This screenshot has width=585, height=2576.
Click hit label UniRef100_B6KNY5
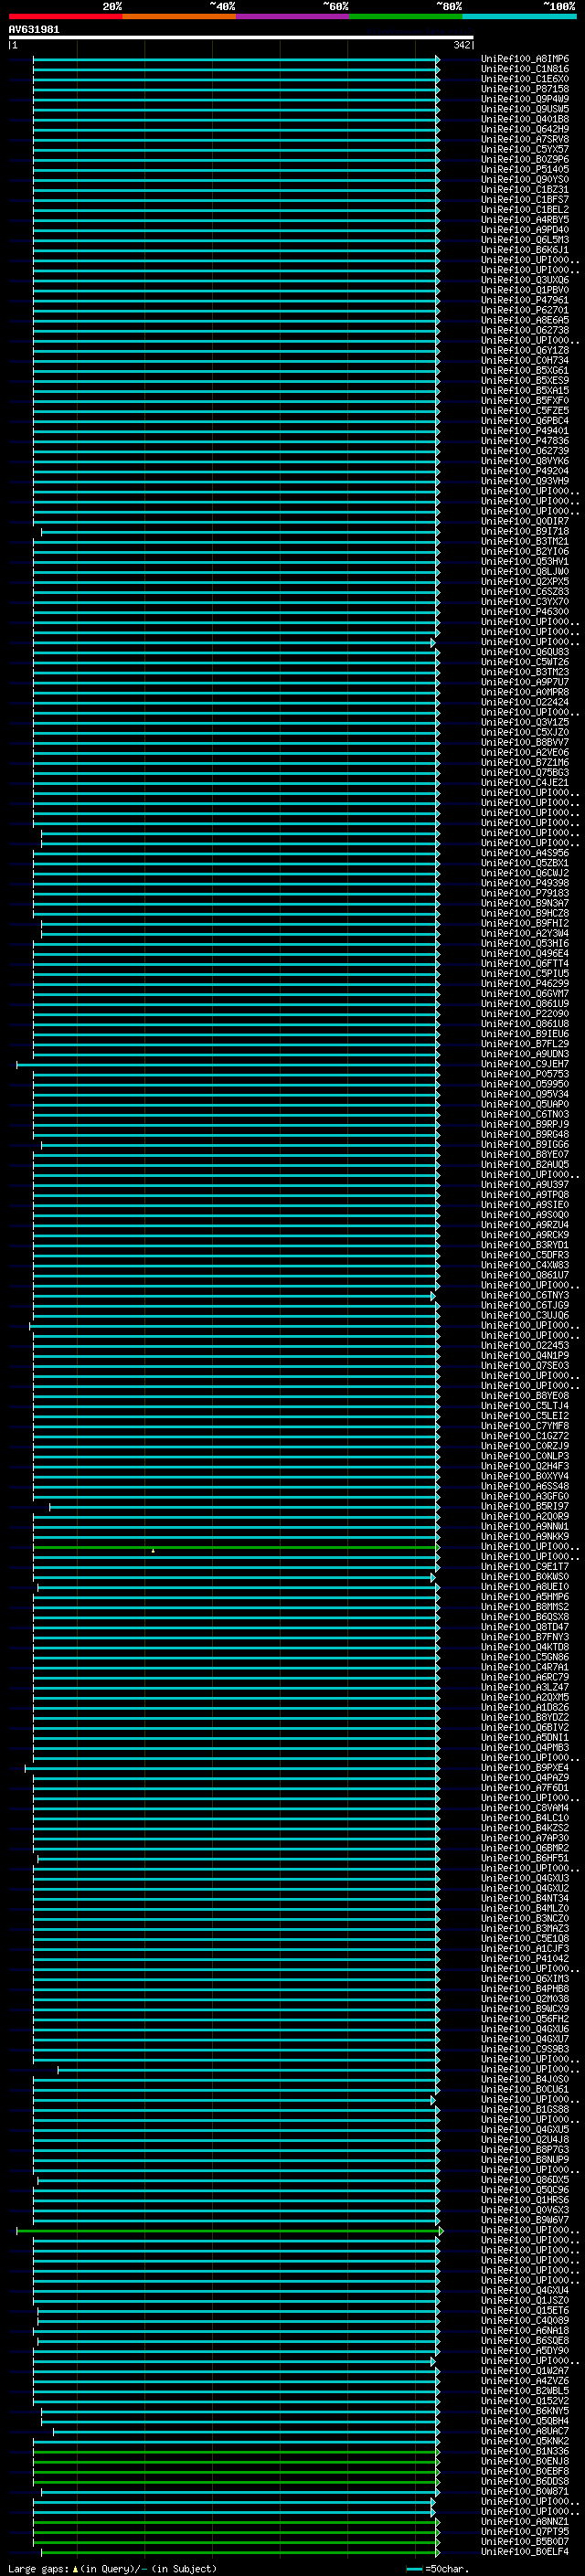(x=525, y=2410)
